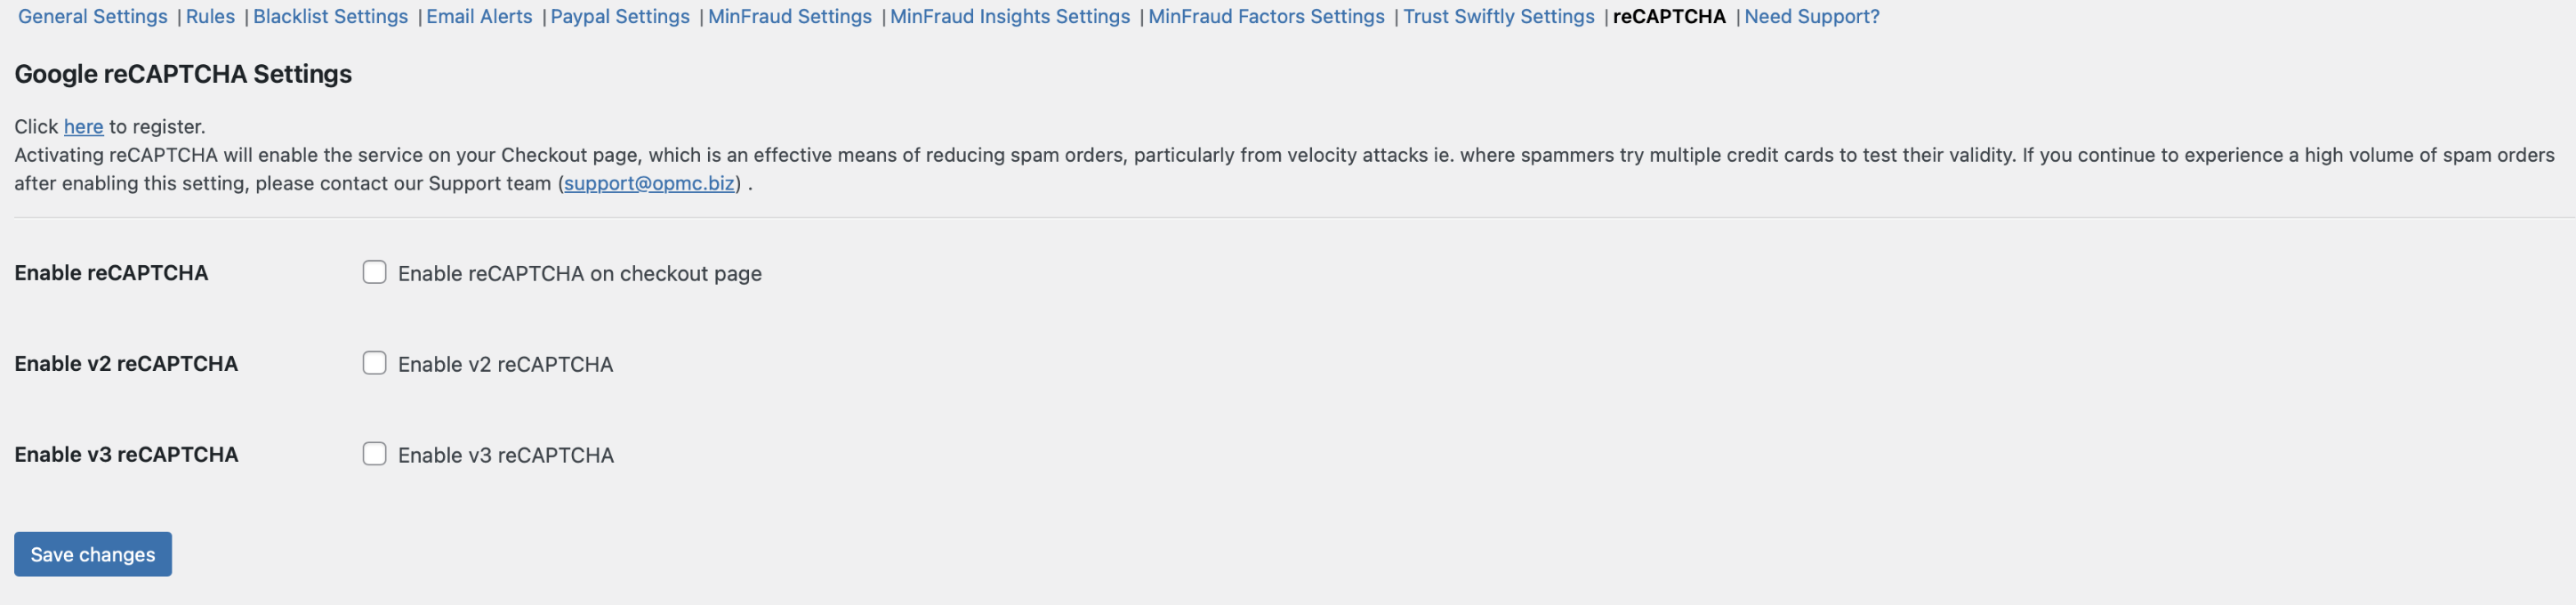Image resolution: width=2576 pixels, height=605 pixels.
Task: Check the v3 reCAPTCHA checkbox
Action: coord(374,454)
